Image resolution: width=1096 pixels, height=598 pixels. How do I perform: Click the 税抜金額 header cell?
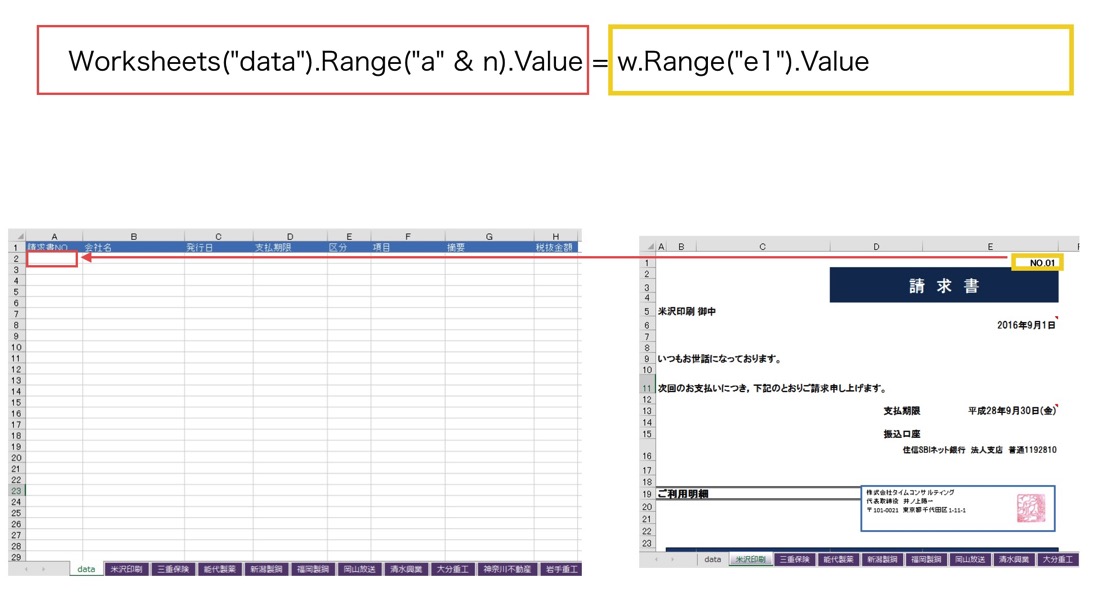pyautogui.click(x=555, y=247)
